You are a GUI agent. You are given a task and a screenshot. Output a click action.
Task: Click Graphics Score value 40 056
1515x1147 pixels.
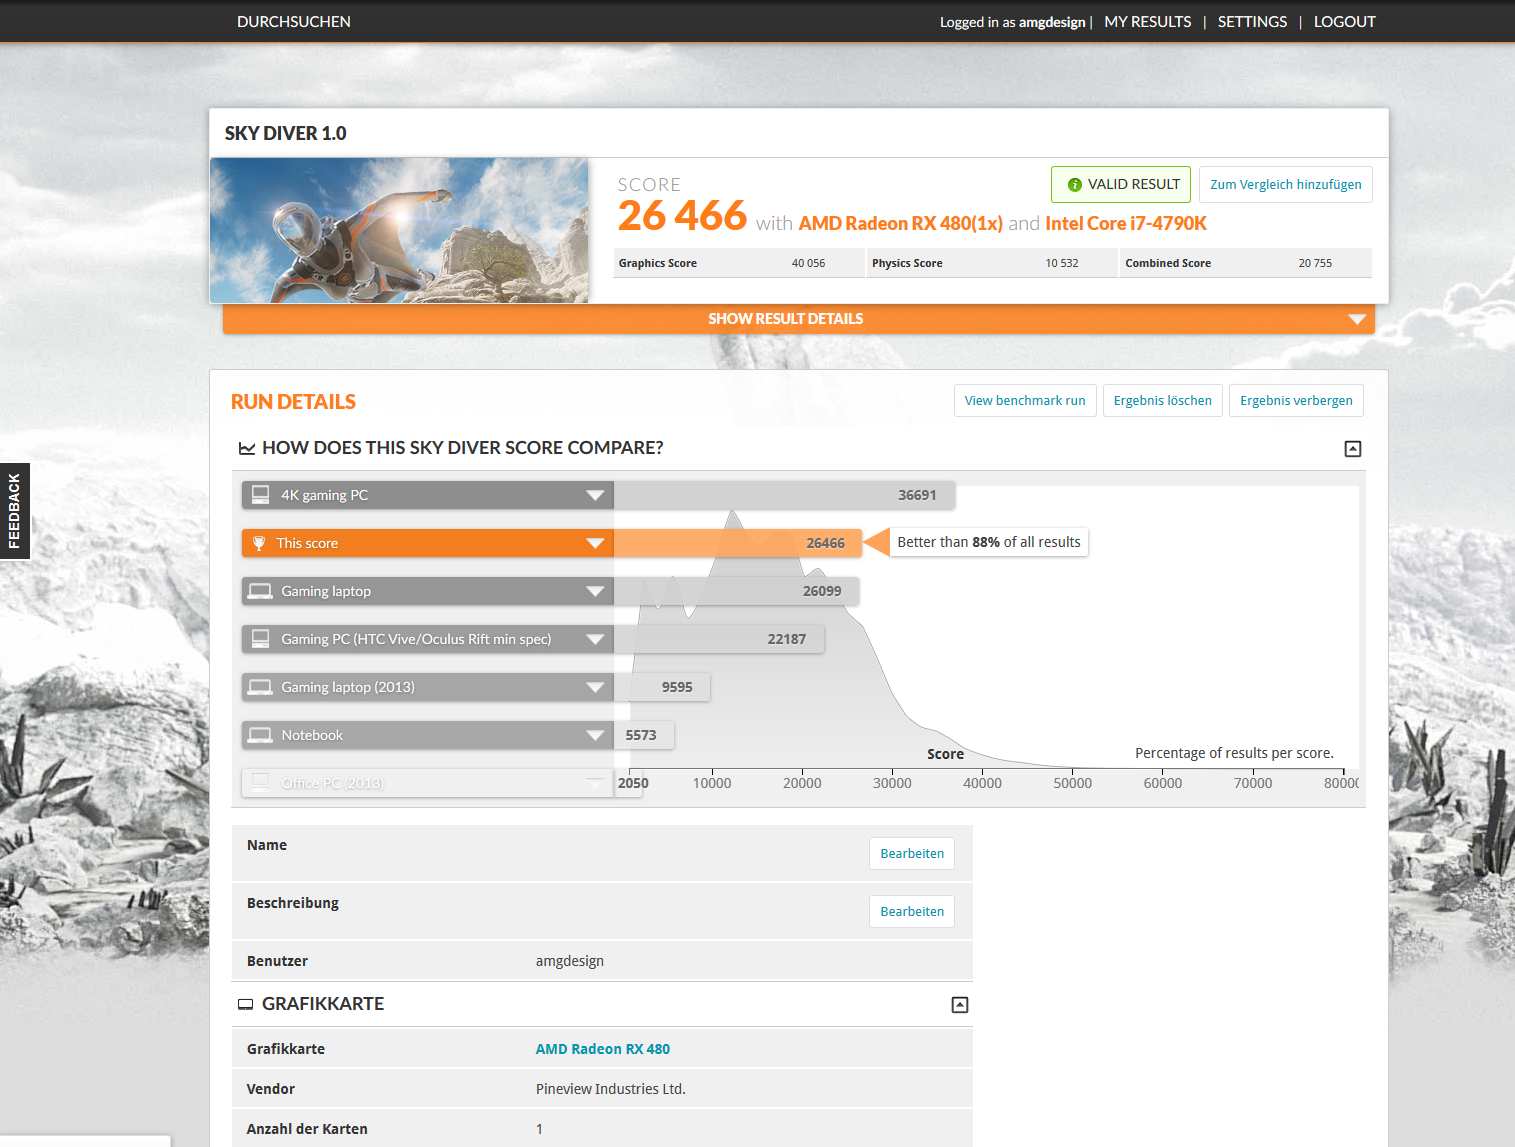click(808, 263)
